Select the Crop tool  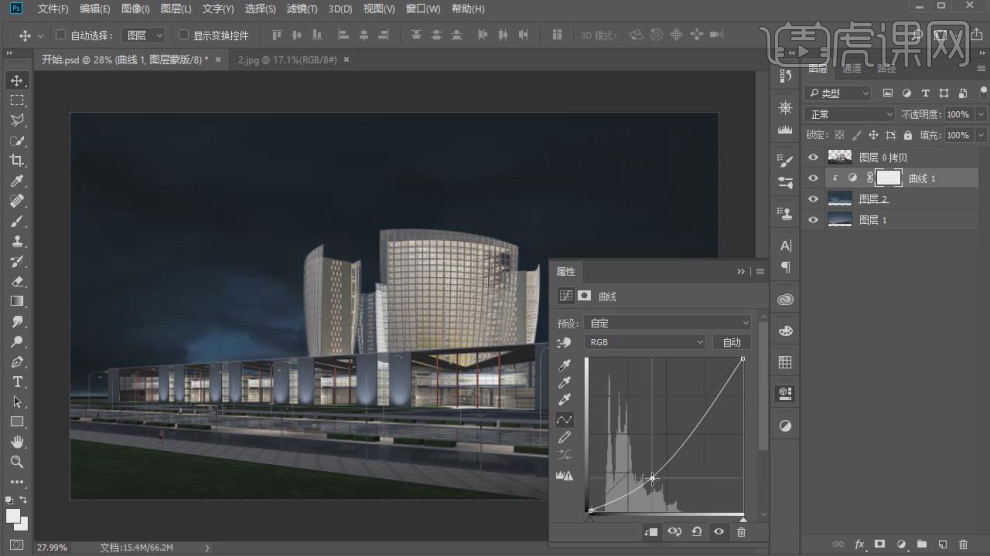[x=17, y=161]
